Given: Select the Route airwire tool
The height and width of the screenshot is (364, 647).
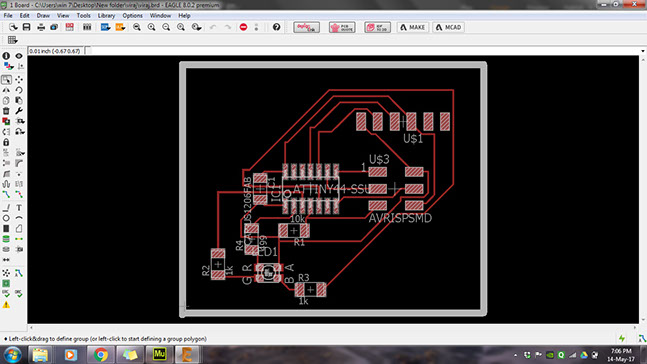Looking at the screenshot, I should [6, 194].
